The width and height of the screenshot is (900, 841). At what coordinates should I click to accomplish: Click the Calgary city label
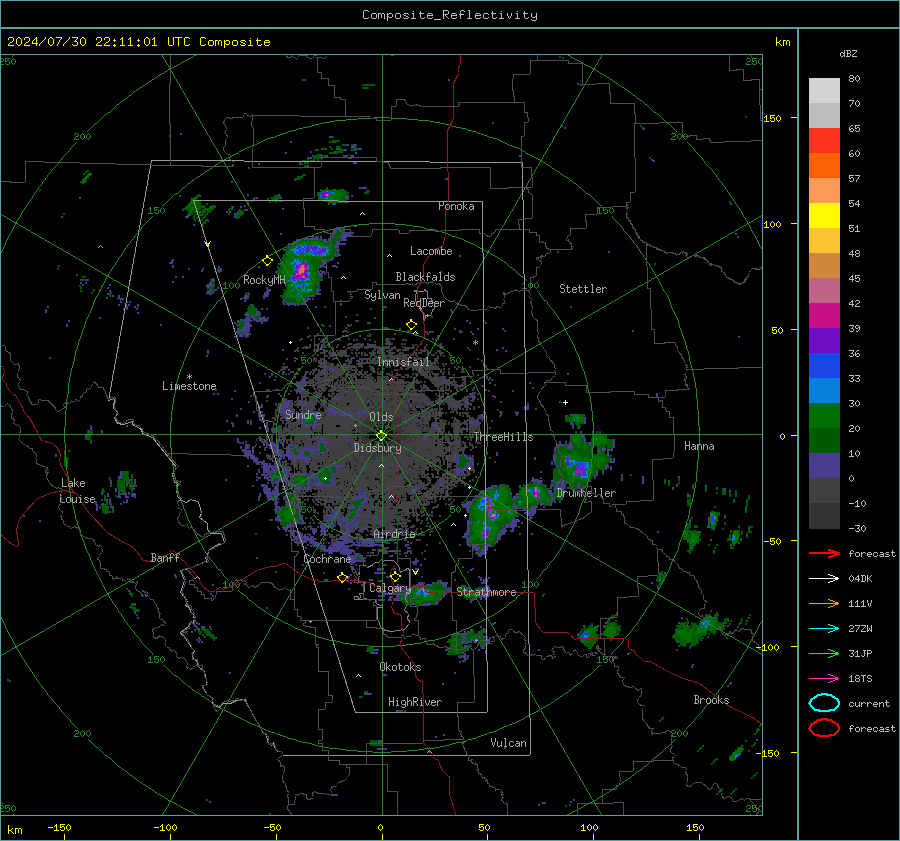click(x=390, y=588)
